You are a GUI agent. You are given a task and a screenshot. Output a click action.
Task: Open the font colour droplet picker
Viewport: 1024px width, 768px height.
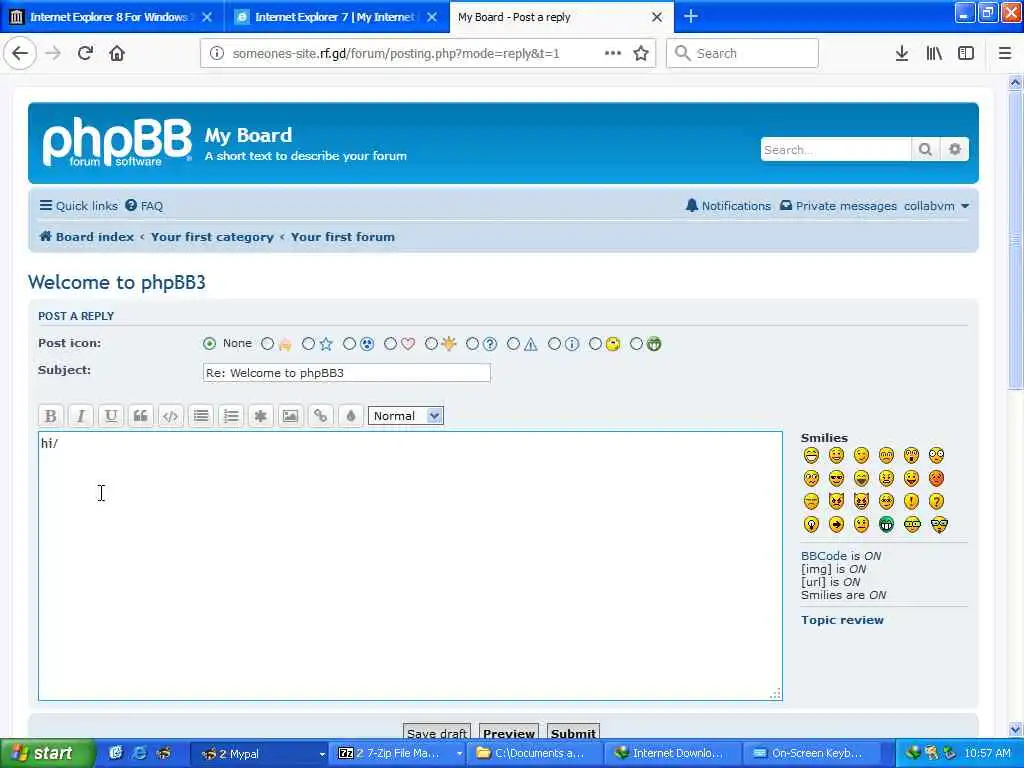(351, 416)
